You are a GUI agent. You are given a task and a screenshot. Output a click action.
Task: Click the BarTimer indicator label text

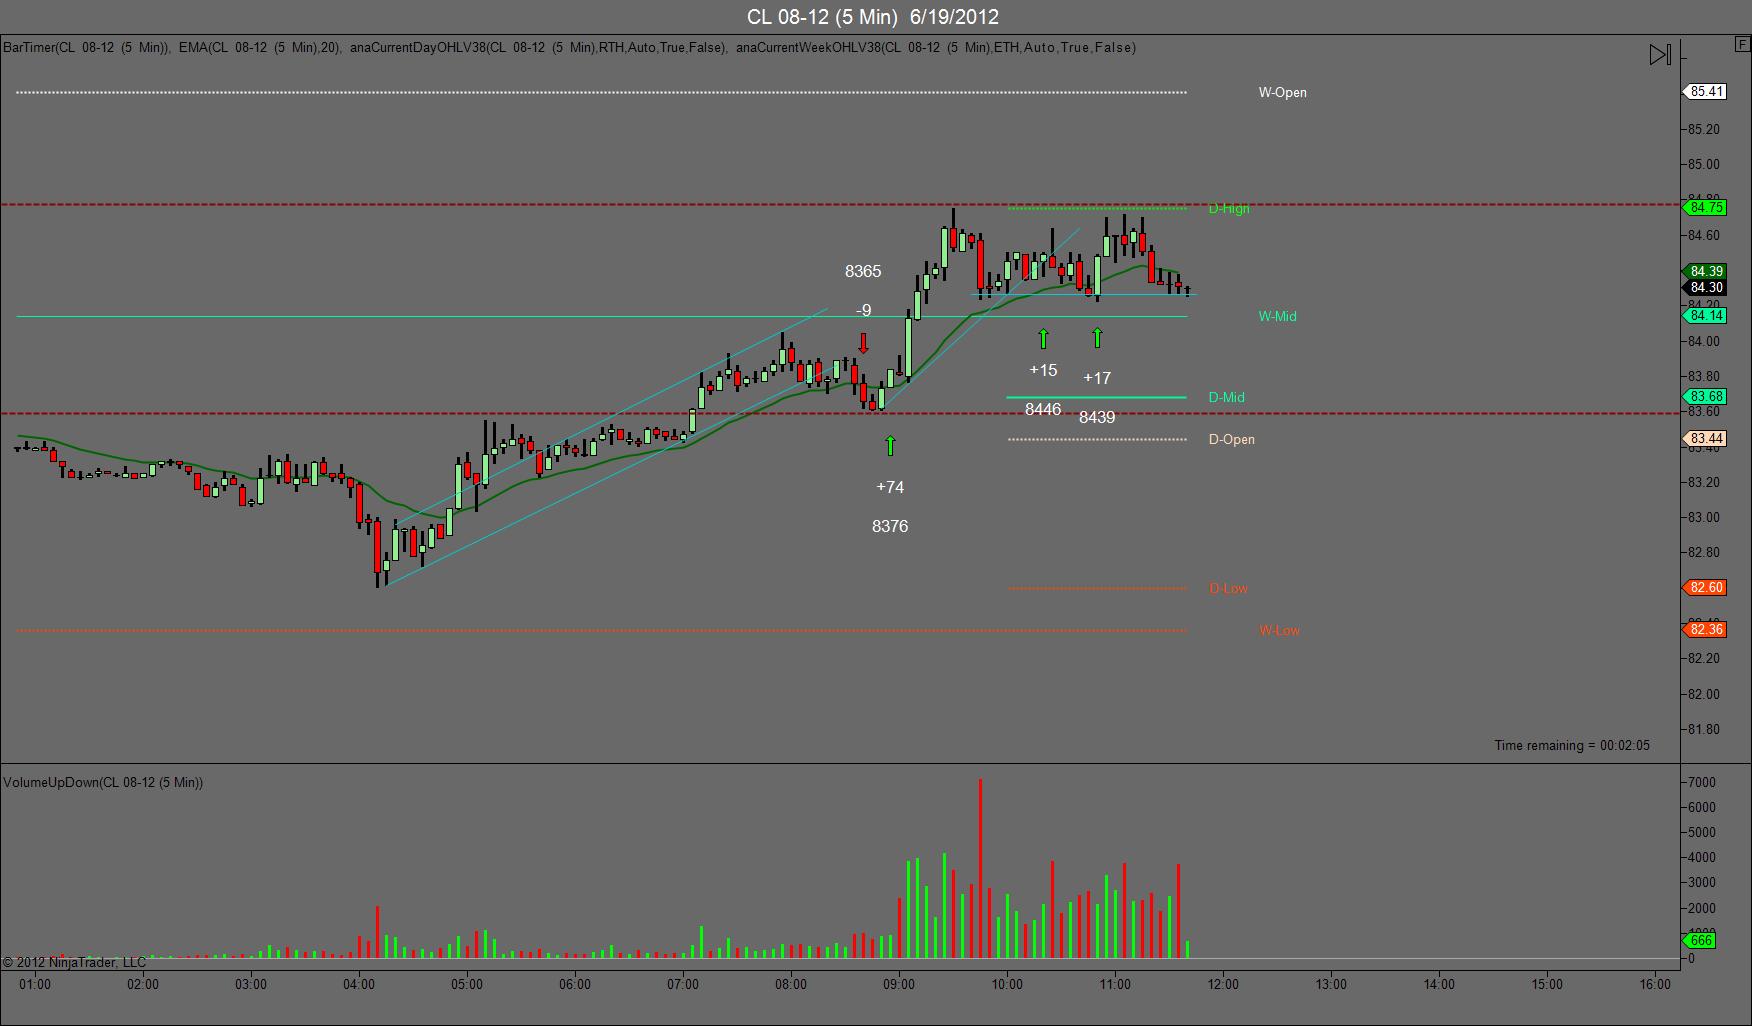pyautogui.click(x=86, y=47)
